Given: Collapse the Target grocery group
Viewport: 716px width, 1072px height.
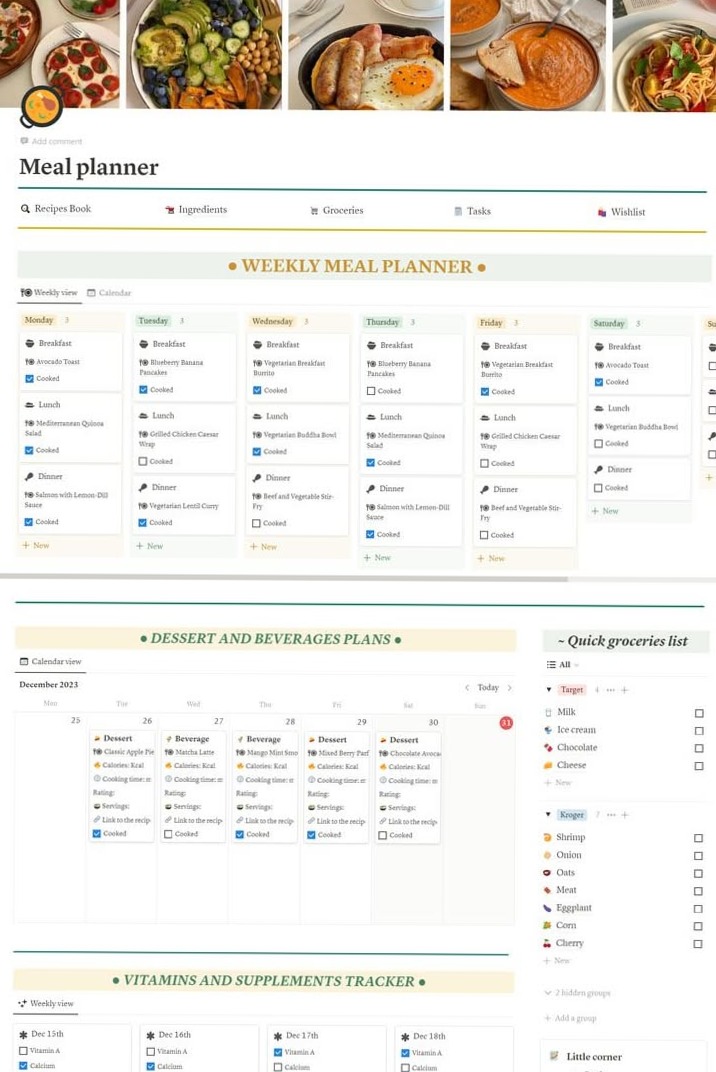Looking at the screenshot, I should [548, 689].
